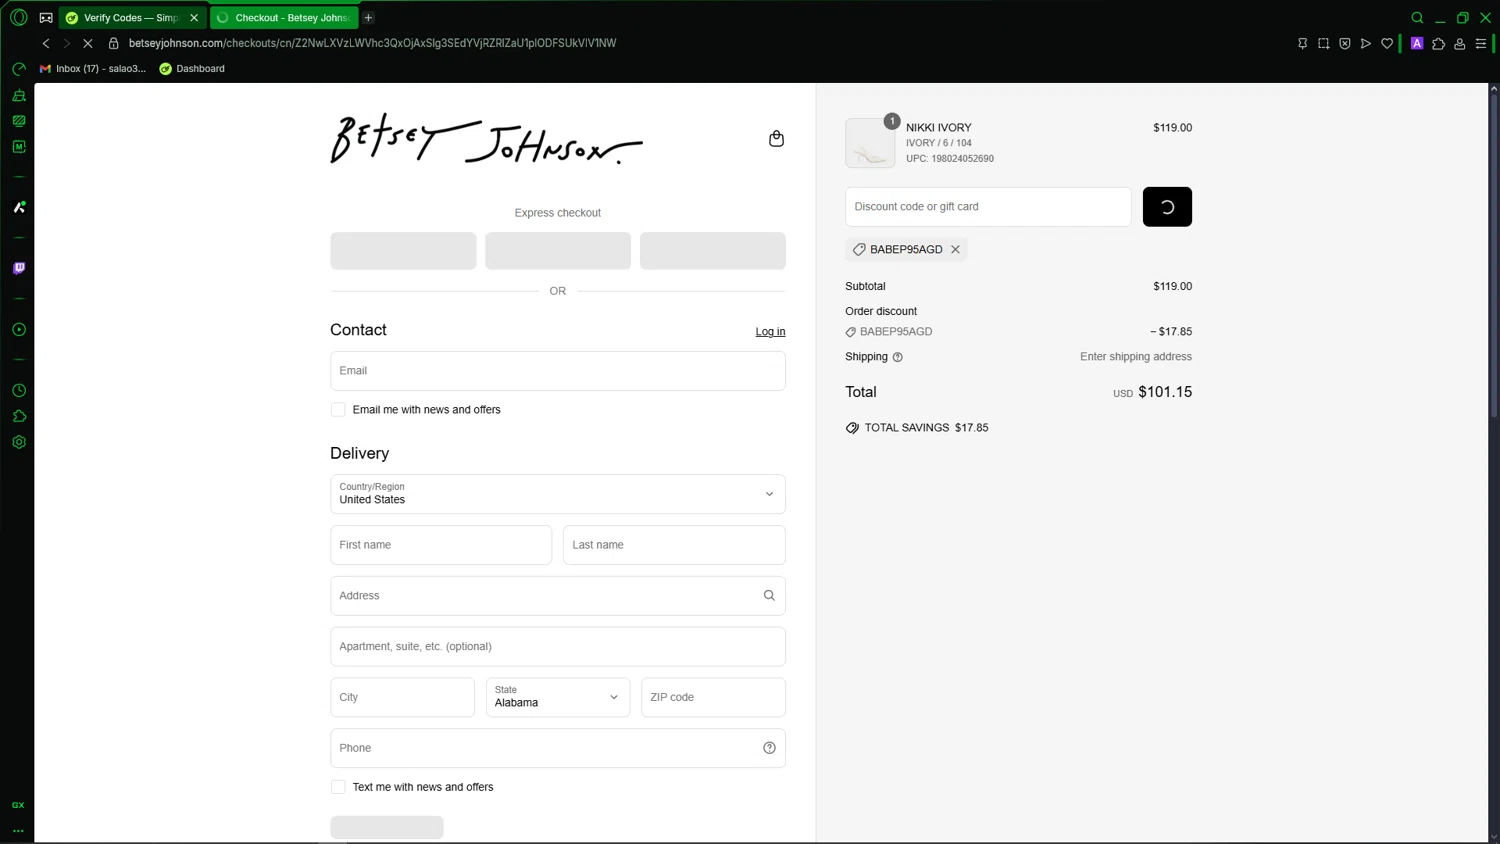Click the pinboard pin icon in toolbar
Viewport: 1500px width, 844px height.
[x=1302, y=44]
